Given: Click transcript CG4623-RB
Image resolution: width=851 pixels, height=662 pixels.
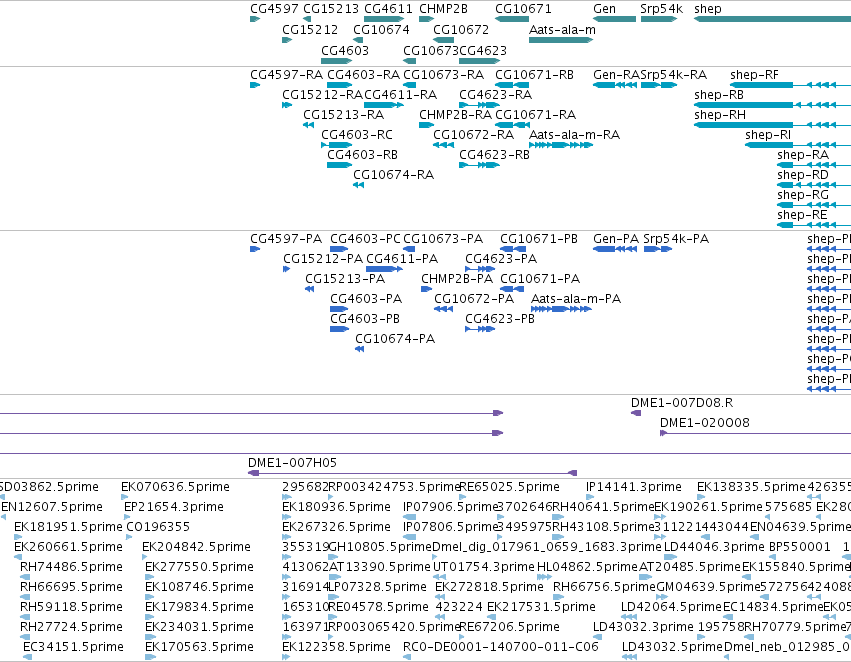Looking at the screenshot, I should 479,166.
